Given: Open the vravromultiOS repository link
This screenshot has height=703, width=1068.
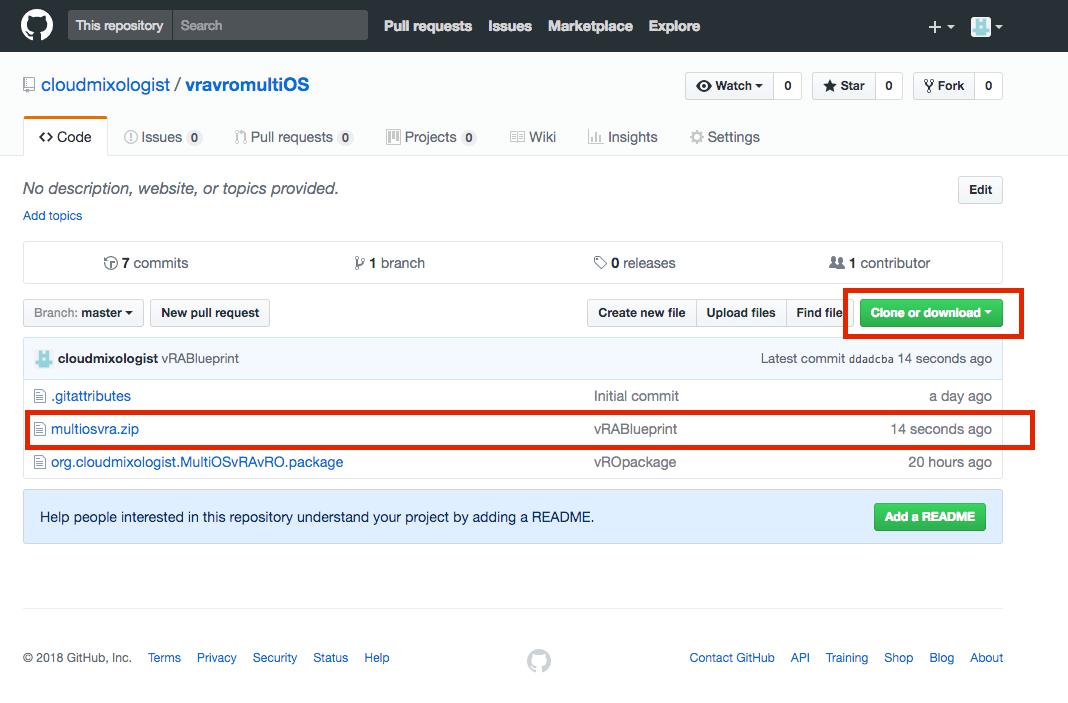Looking at the screenshot, I should click(x=247, y=84).
